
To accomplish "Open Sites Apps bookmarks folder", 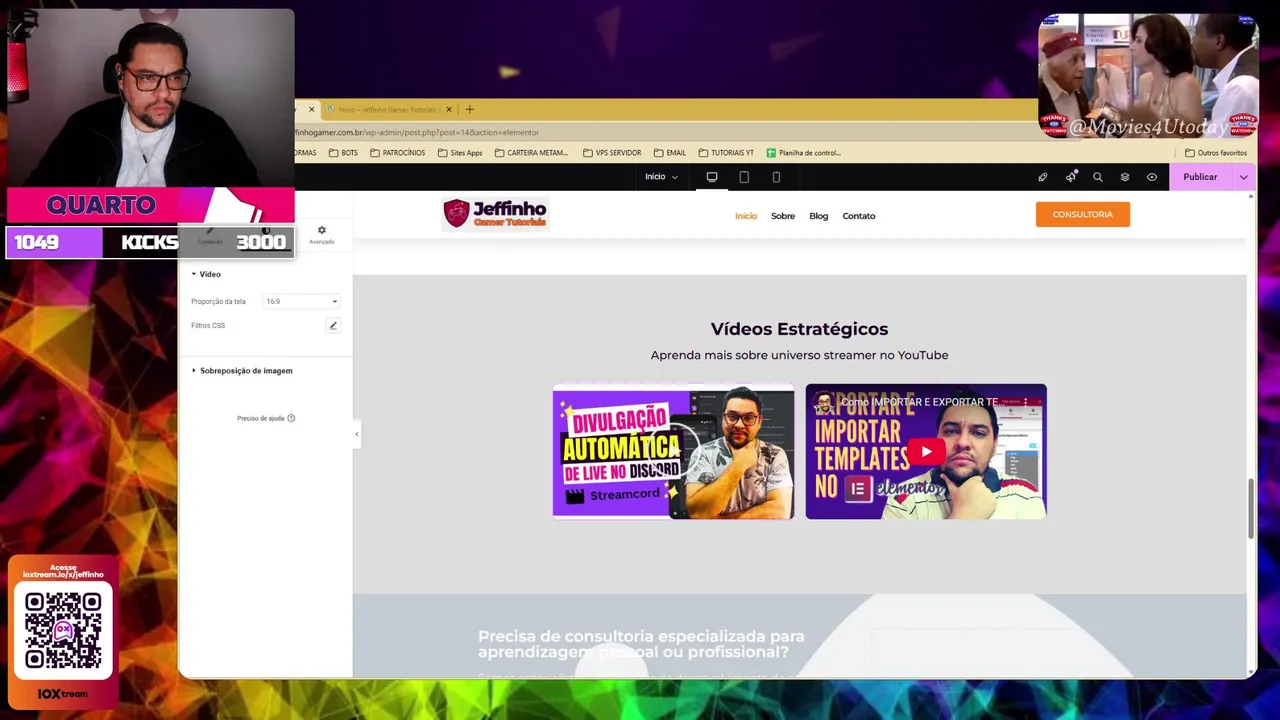I will coord(460,153).
